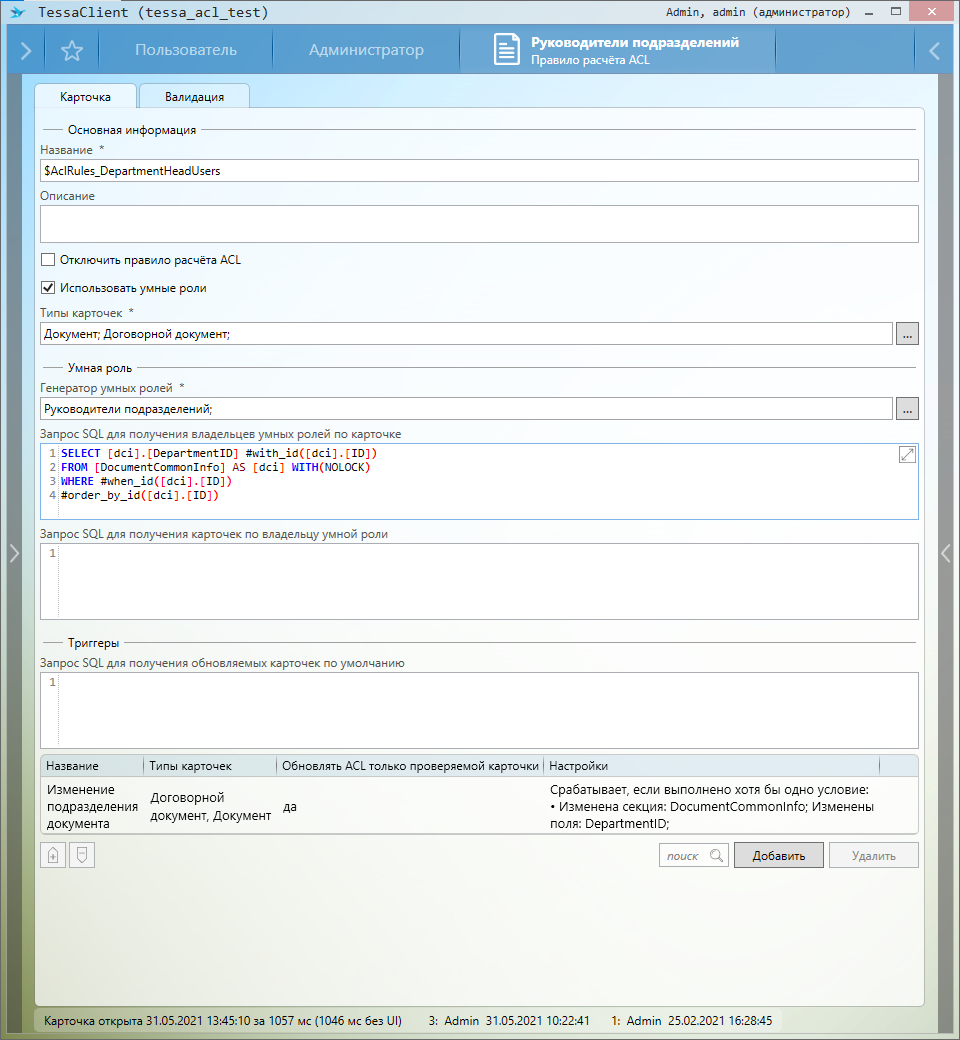Uncheck 'Использовать умные роли' checkbox
The image size is (960, 1040).
pyautogui.click(x=48, y=288)
